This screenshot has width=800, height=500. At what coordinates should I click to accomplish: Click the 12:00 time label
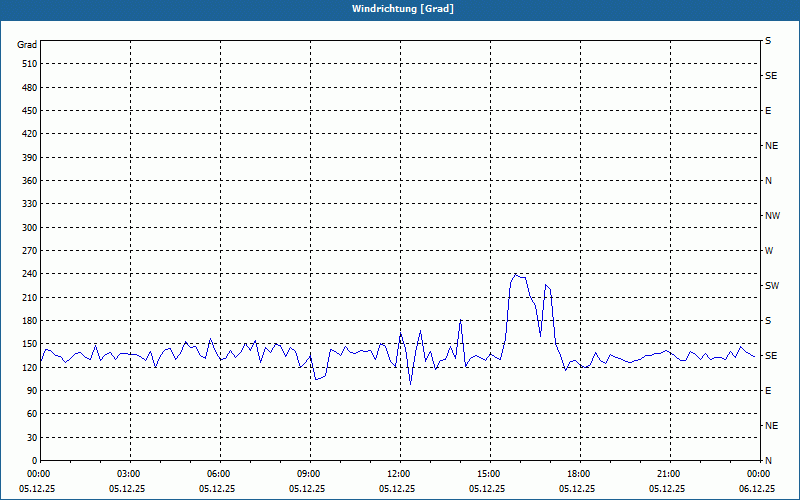pyautogui.click(x=400, y=473)
